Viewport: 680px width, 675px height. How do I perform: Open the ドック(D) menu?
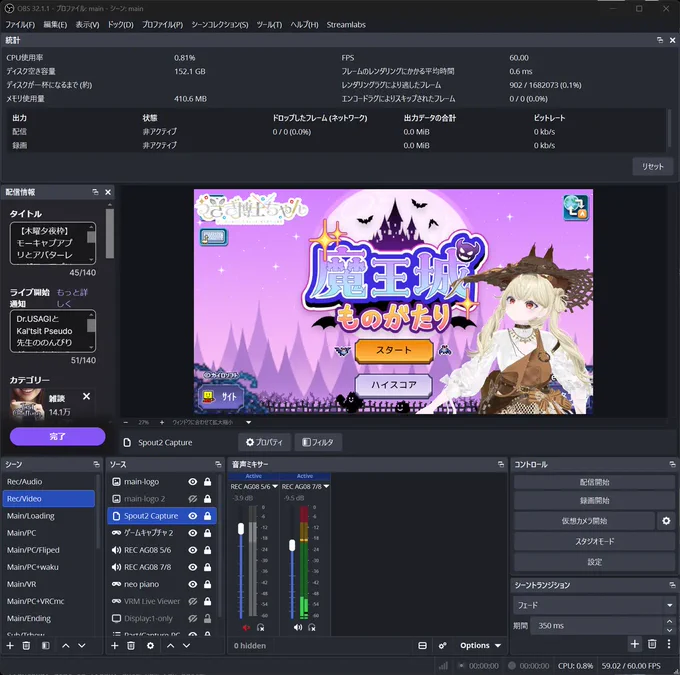tap(121, 25)
